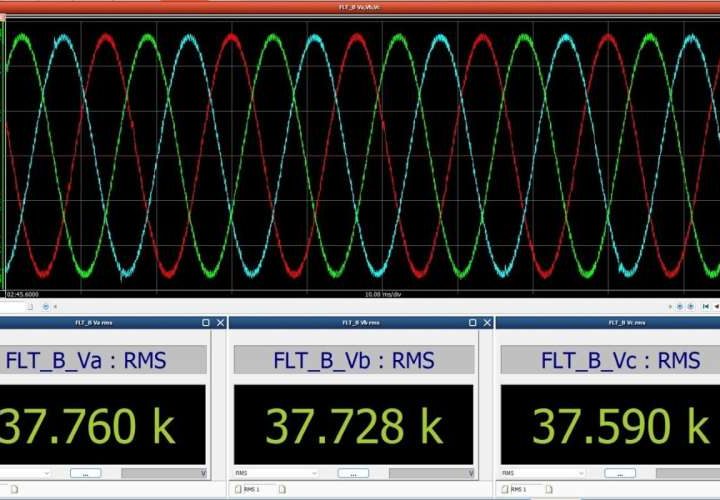Add a new page tab in Va panel
This screenshot has width=720, height=500.
click(14, 489)
